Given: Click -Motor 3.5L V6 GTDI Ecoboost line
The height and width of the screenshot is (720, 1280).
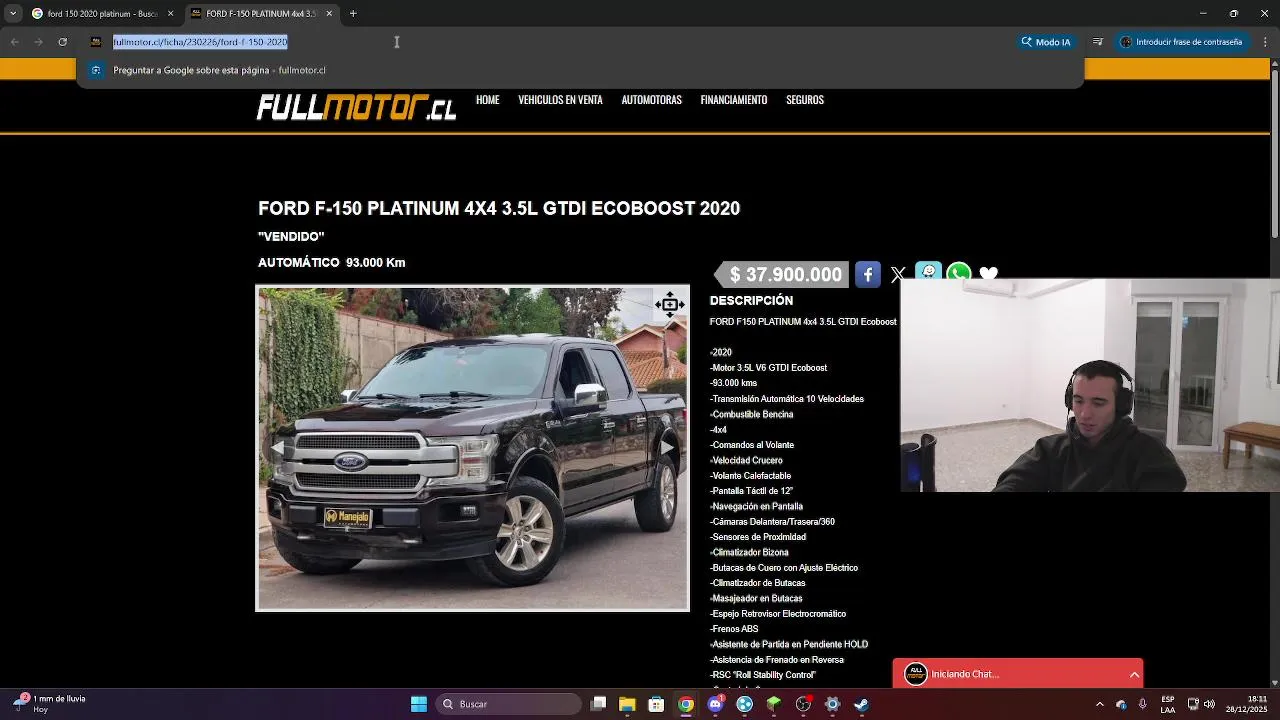Looking at the screenshot, I should point(768,368).
